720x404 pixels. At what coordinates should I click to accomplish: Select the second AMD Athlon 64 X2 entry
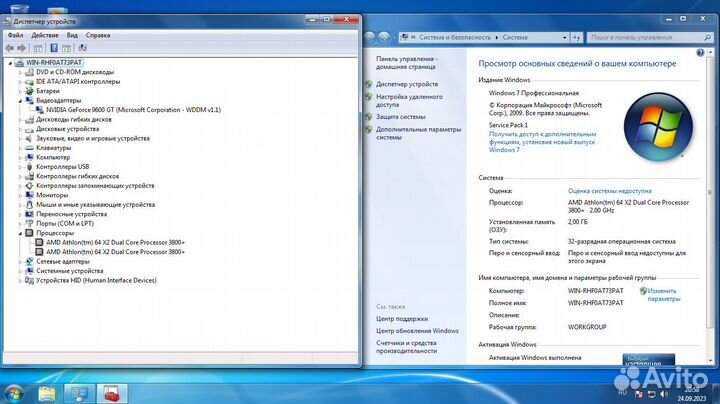pyautogui.click(x=115, y=252)
